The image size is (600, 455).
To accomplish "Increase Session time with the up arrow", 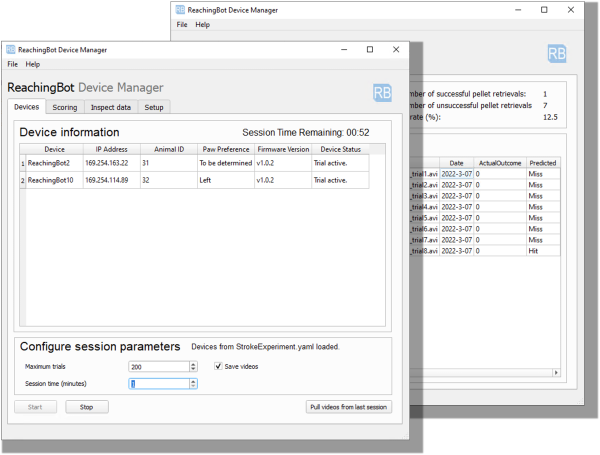I will (193, 380).
